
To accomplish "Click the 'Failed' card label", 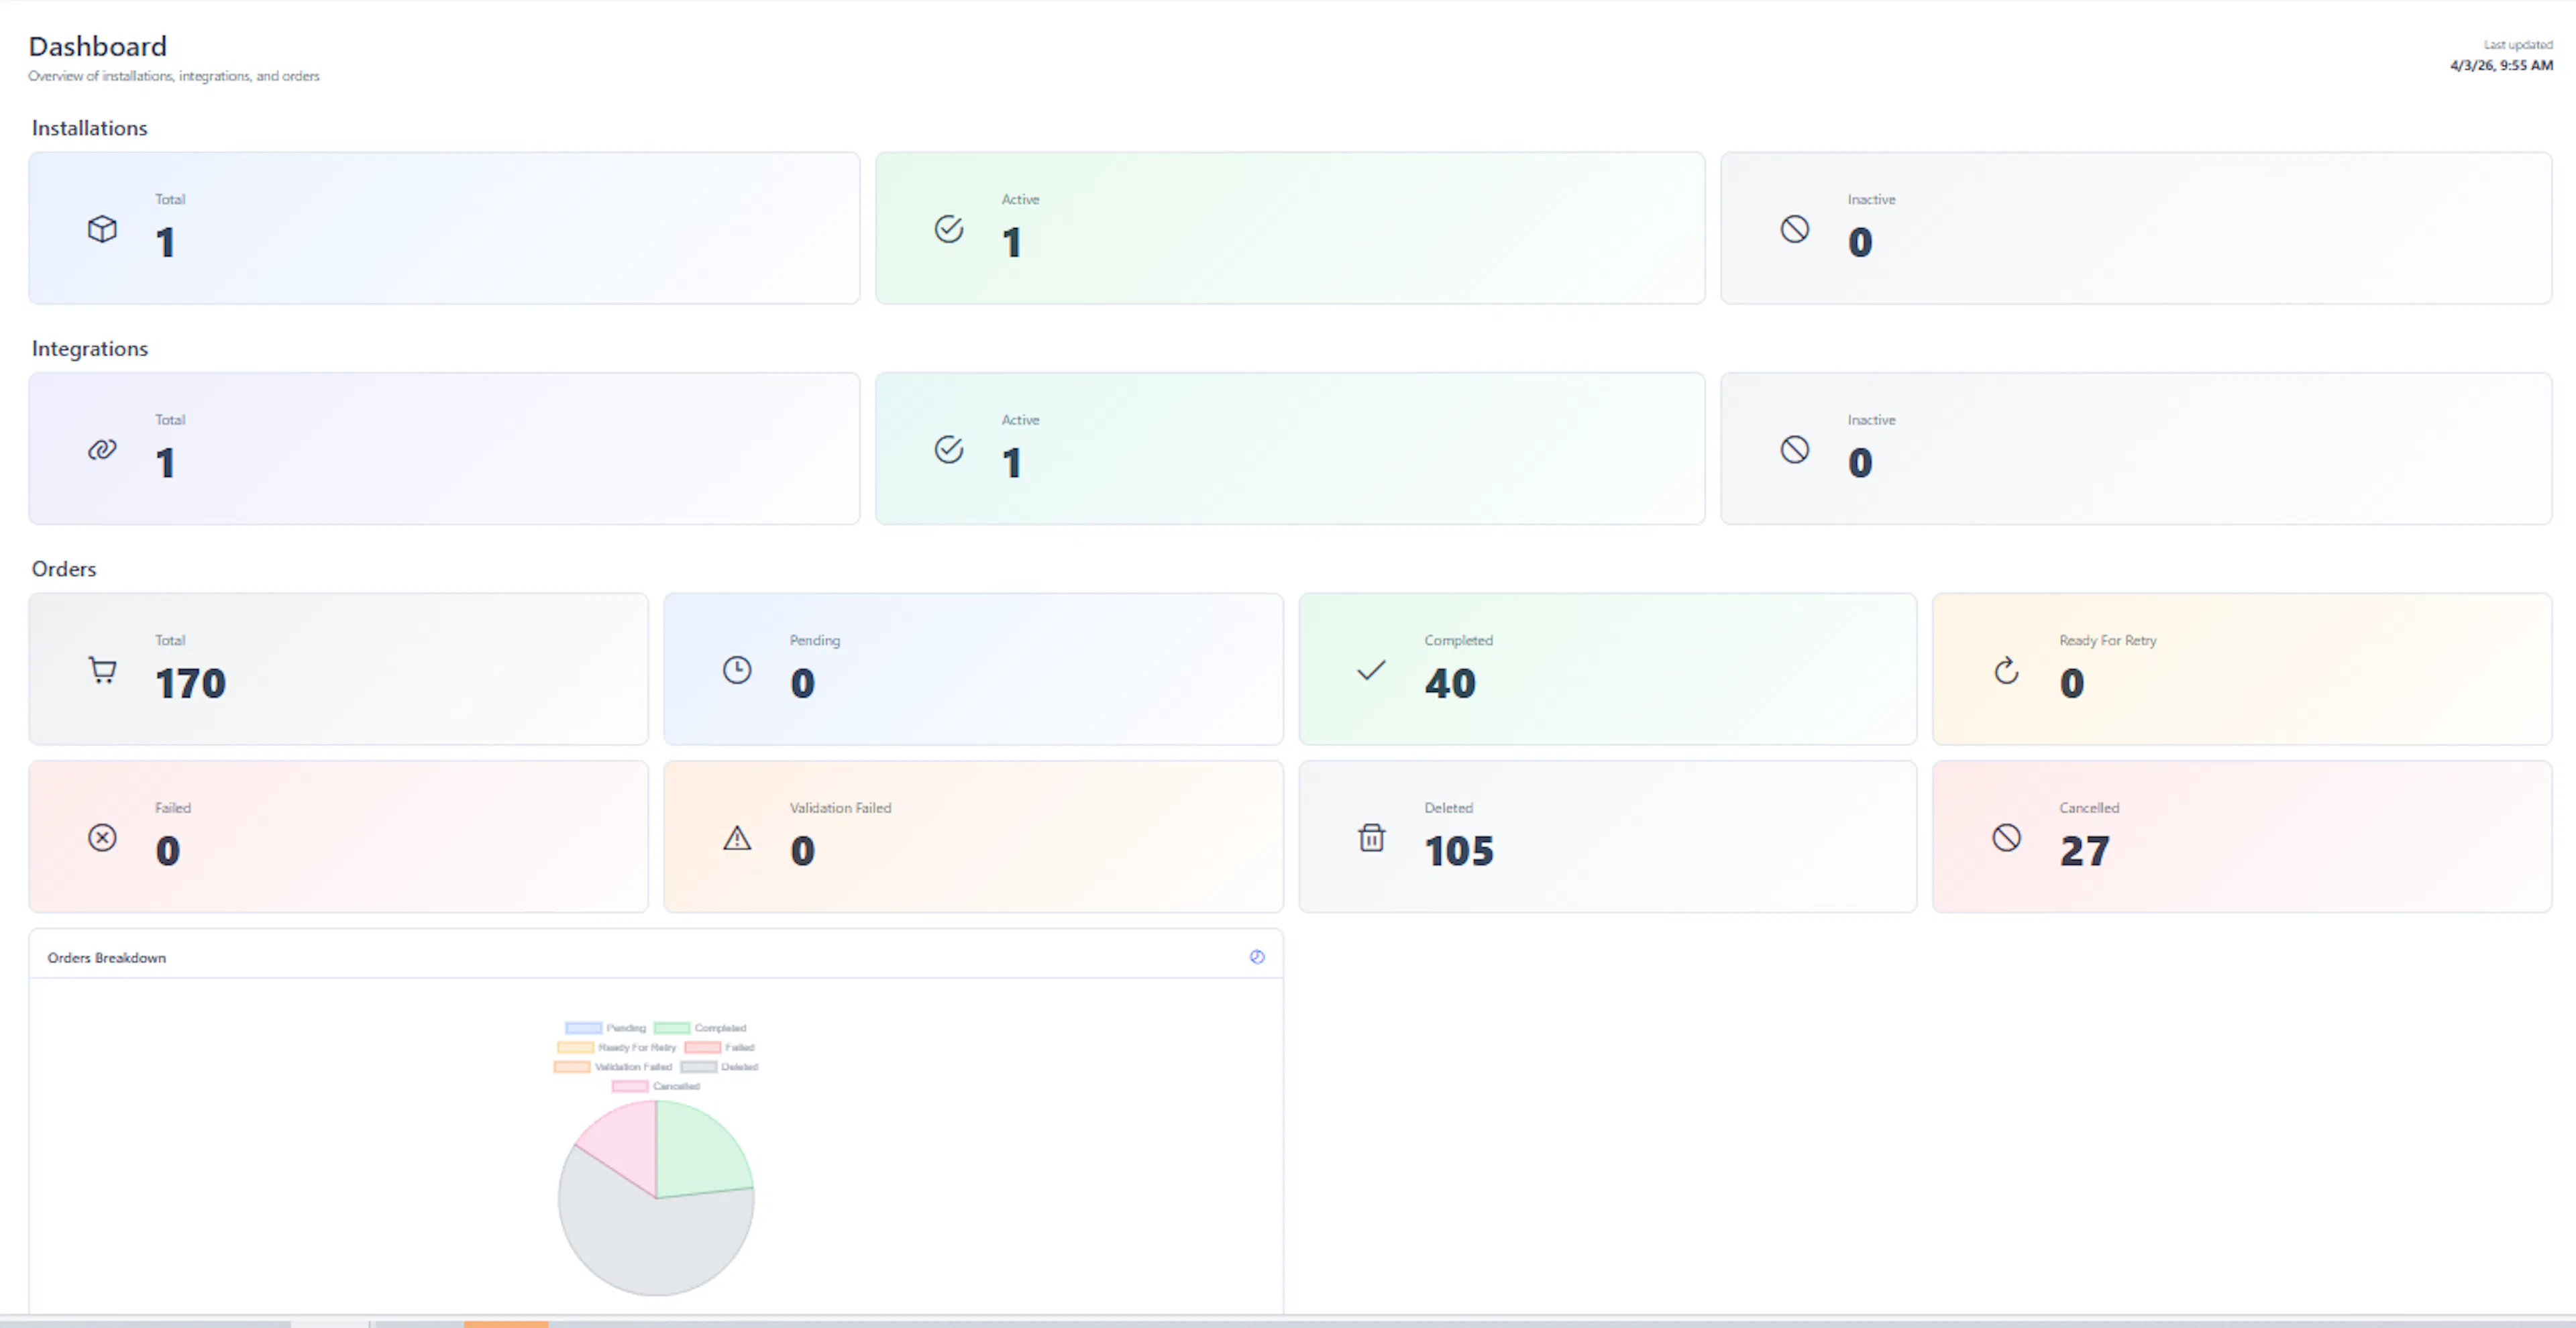I will click(173, 808).
